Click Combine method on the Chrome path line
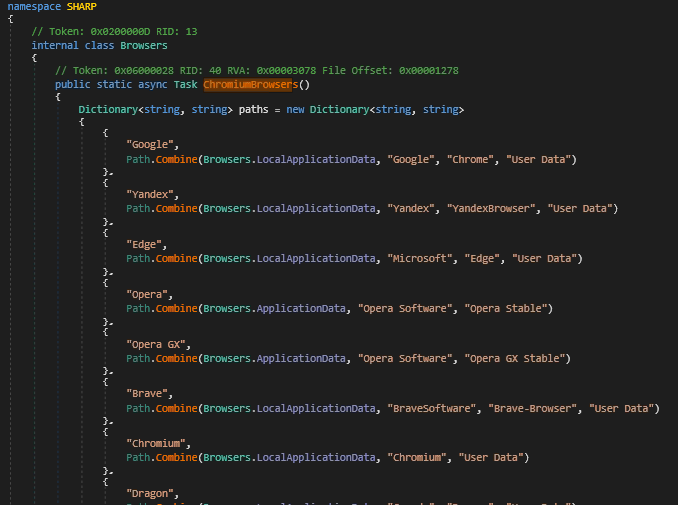The width and height of the screenshot is (678, 505). click(x=176, y=160)
